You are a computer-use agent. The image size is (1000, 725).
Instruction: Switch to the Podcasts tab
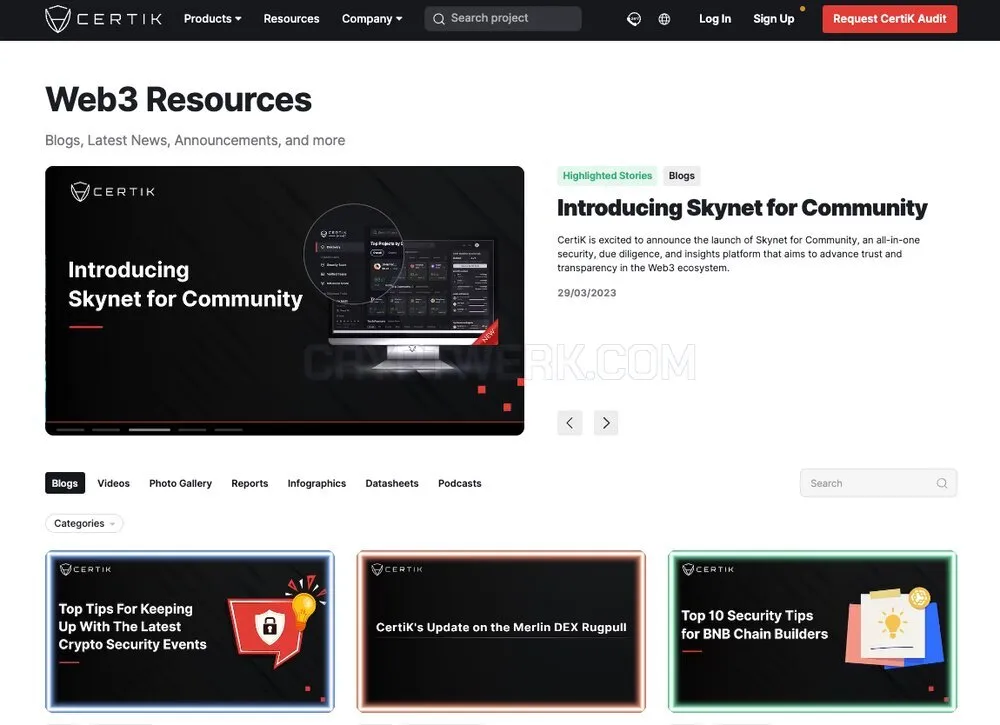pos(459,483)
